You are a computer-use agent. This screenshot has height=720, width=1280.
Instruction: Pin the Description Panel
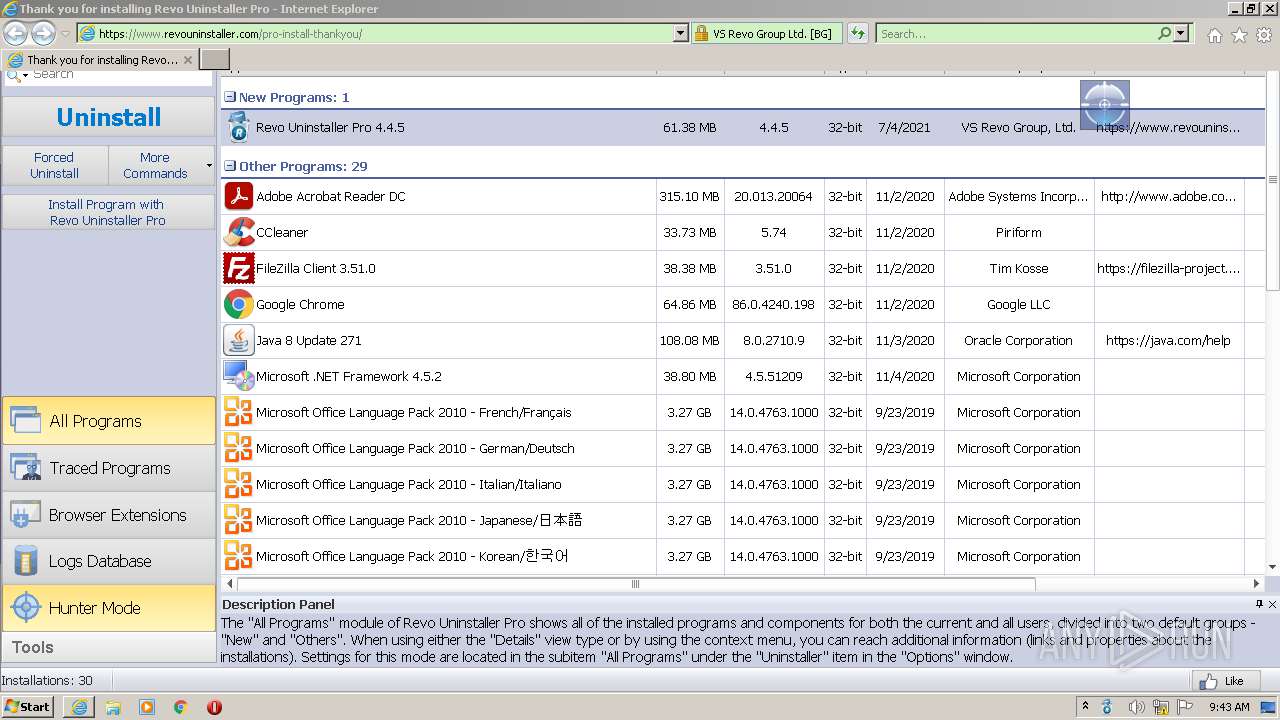click(x=1259, y=604)
